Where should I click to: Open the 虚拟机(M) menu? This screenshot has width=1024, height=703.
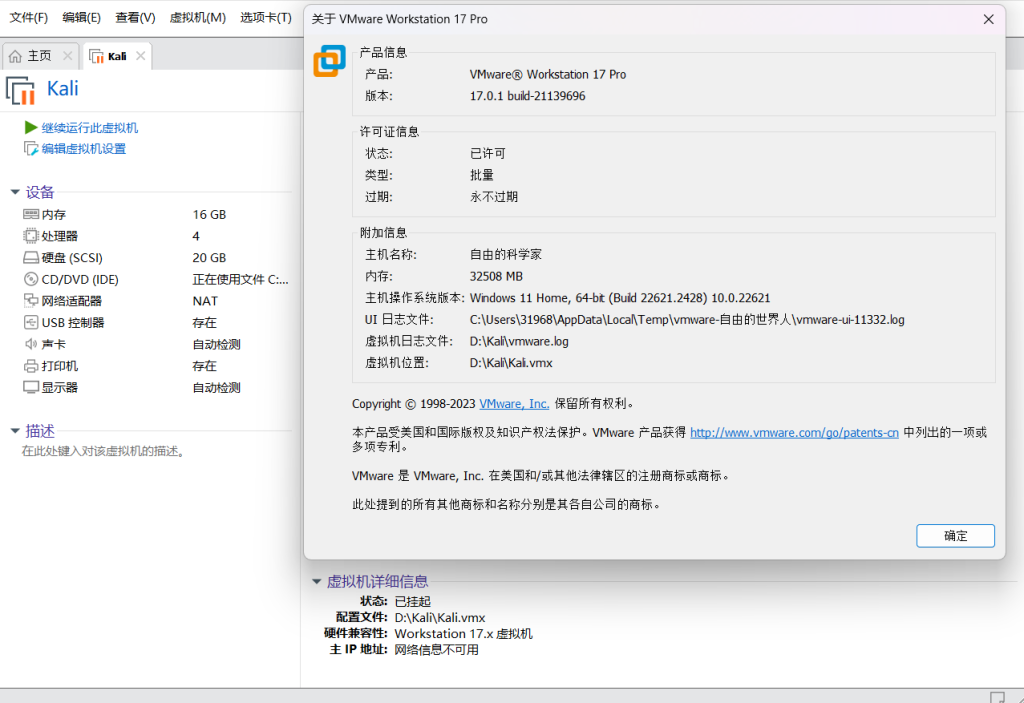[x=198, y=18]
